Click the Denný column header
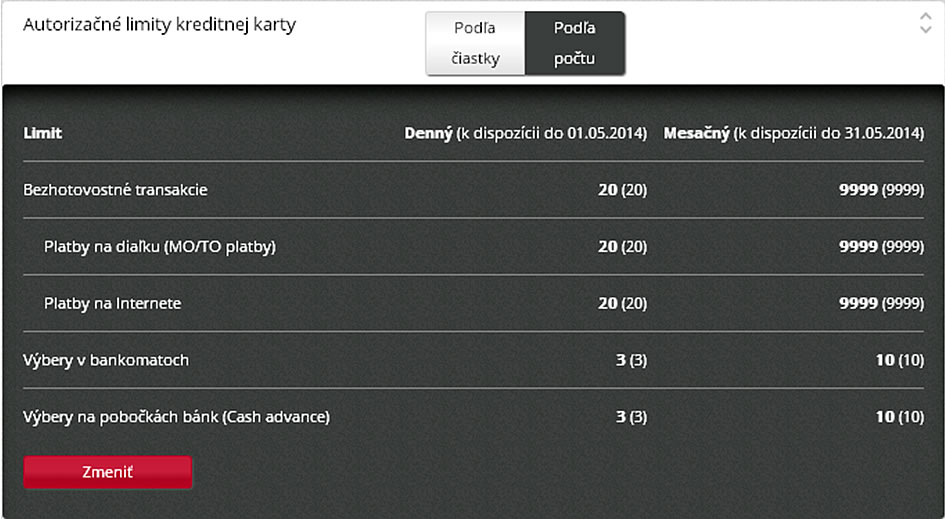This screenshot has width=945, height=519. click(526, 133)
